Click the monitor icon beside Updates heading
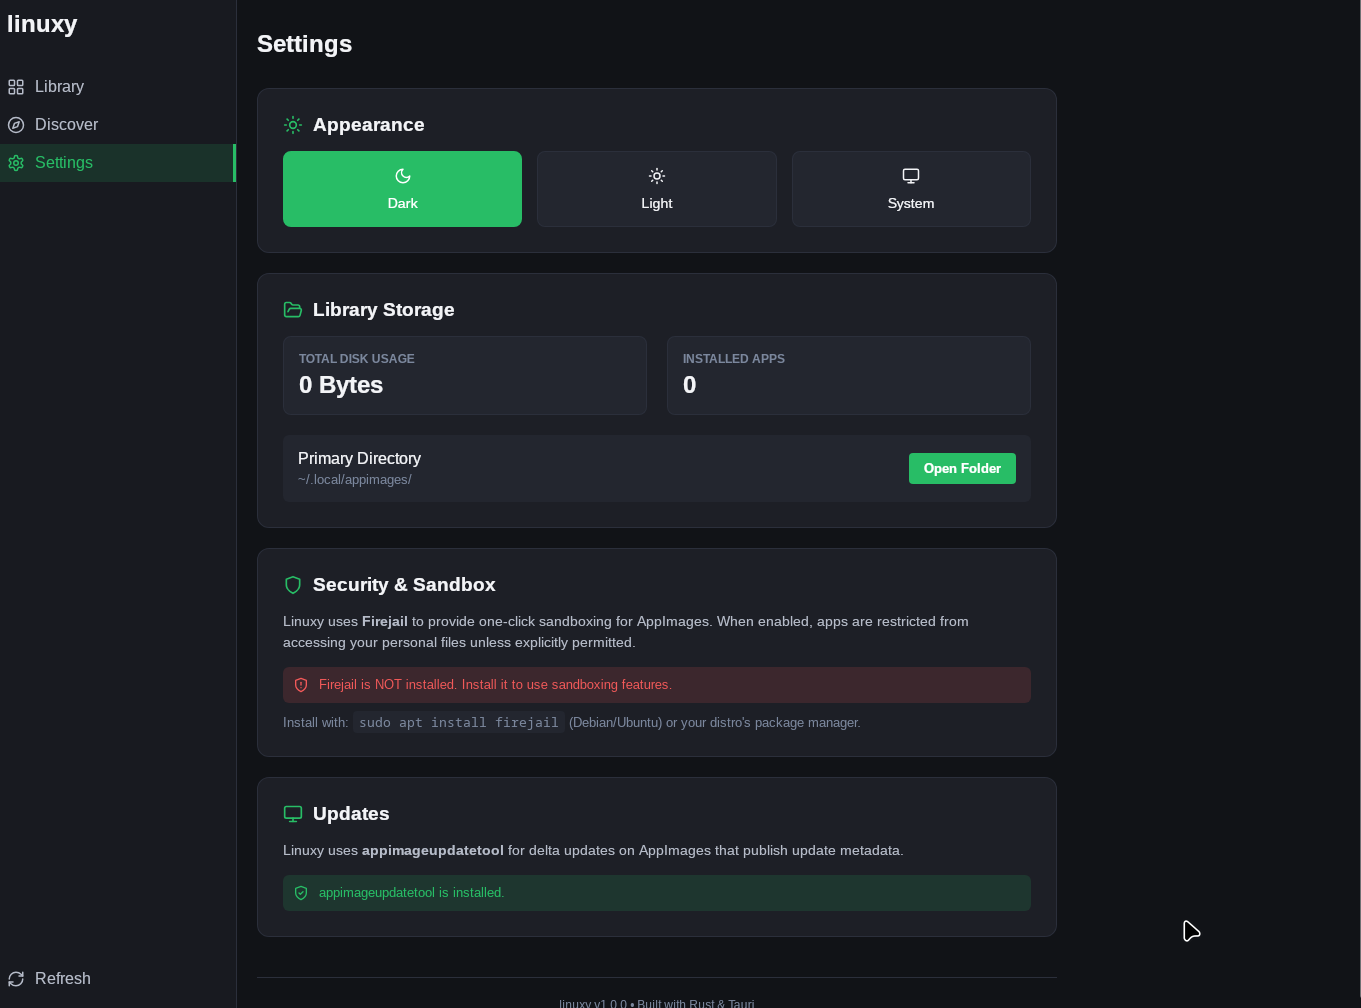The height and width of the screenshot is (1008, 1361). pos(293,814)
